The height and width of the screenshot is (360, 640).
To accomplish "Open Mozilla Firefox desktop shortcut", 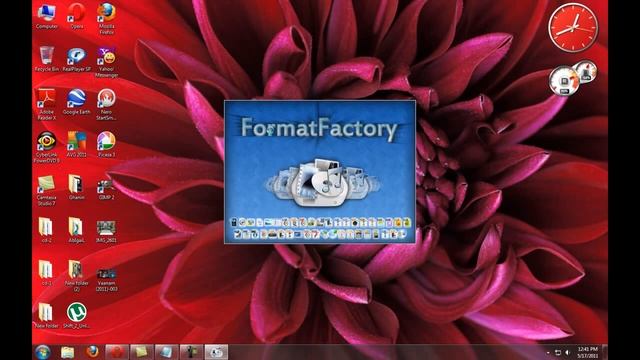I will pos(107,18).
